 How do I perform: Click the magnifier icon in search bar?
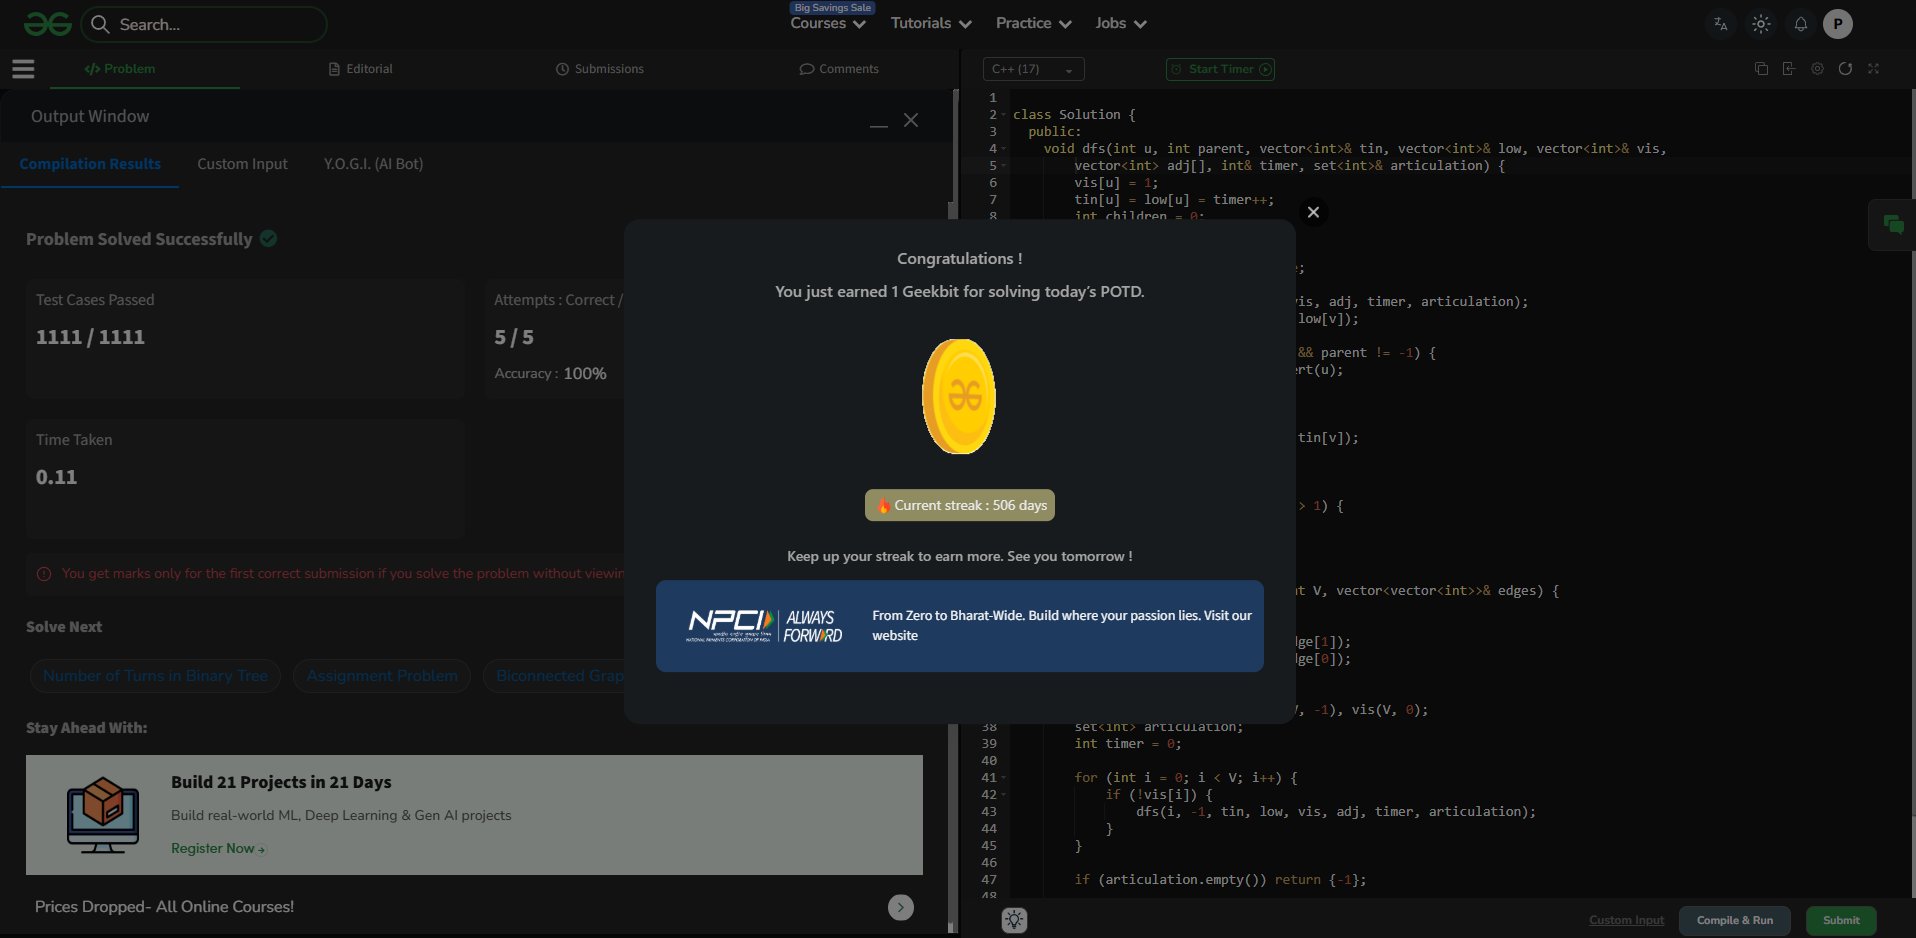pos(100,24)
